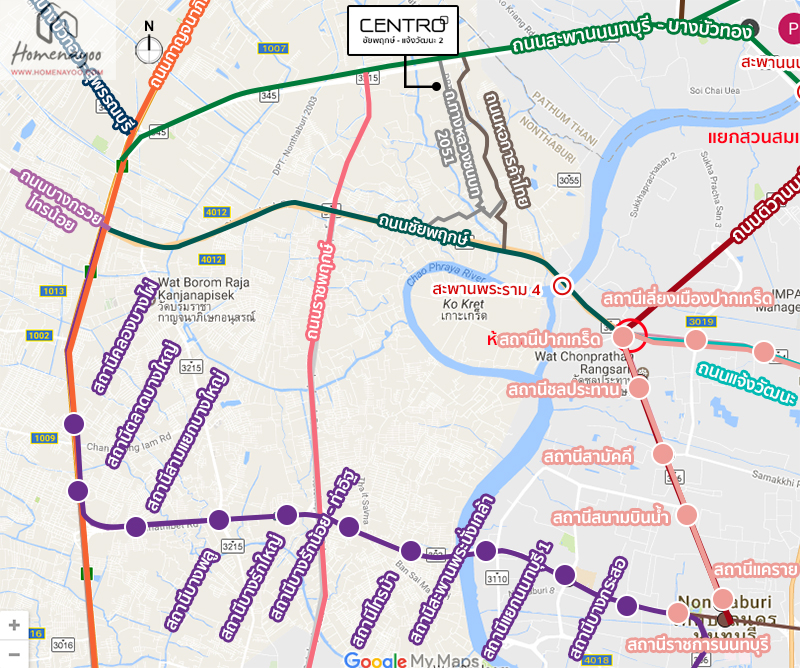Screen dimensions: 800x668
Task: Click the pink ถนนราชพฤกษ์ road line label
Action: 322,291
